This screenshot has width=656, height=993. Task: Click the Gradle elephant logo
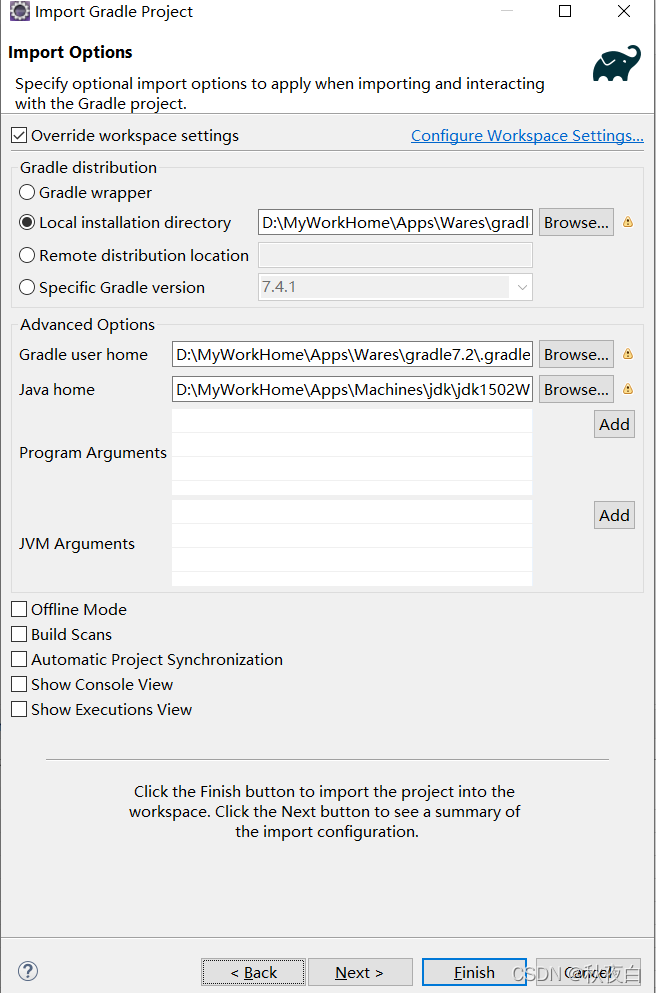click(617, 63)
